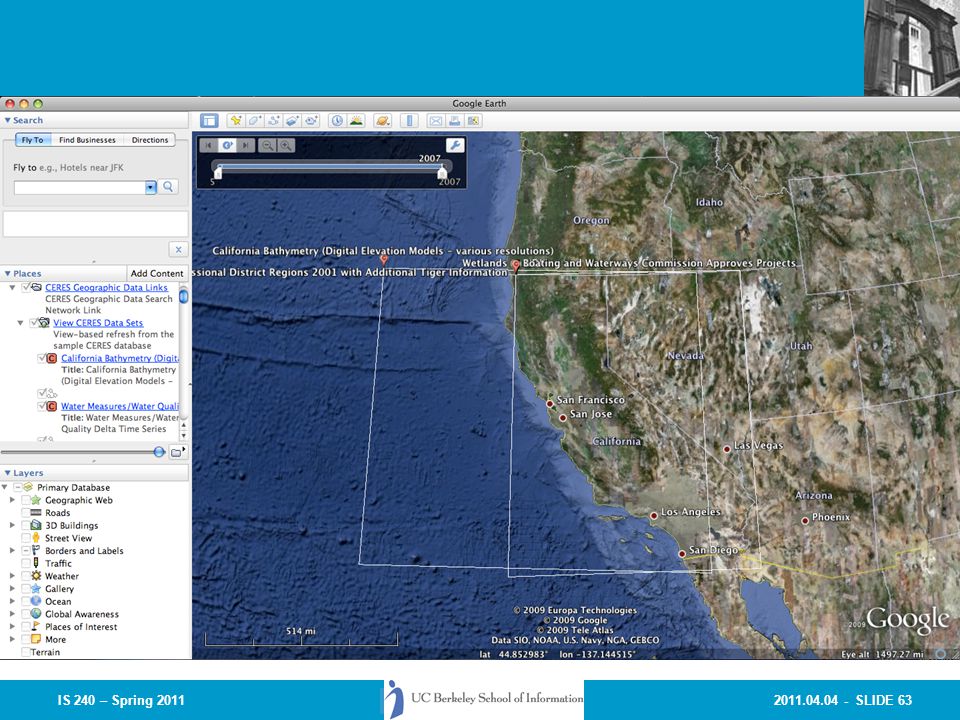Switch to Find Businesses tab
This screenshot has height=720, width=960.
point(88,140)
